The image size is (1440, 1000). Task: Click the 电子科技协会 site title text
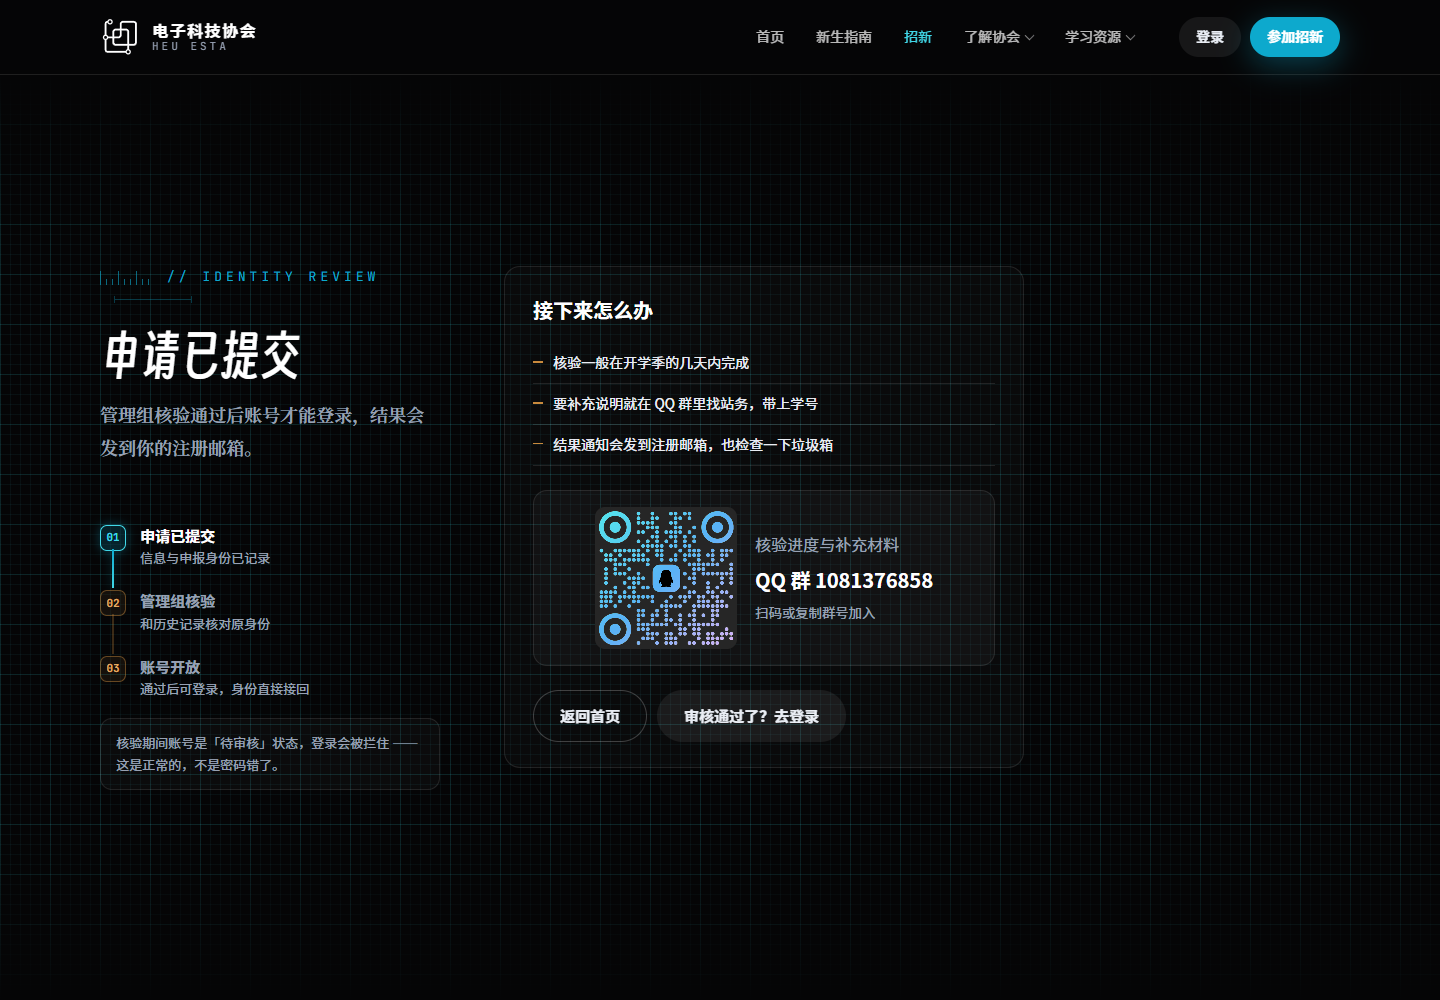click(204, 31)
